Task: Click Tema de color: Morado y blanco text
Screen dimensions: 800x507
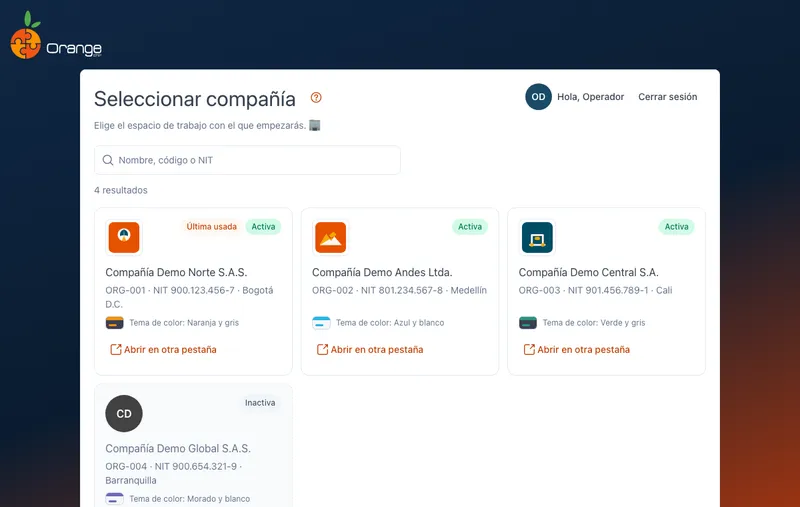Action: tap(190, 499)
